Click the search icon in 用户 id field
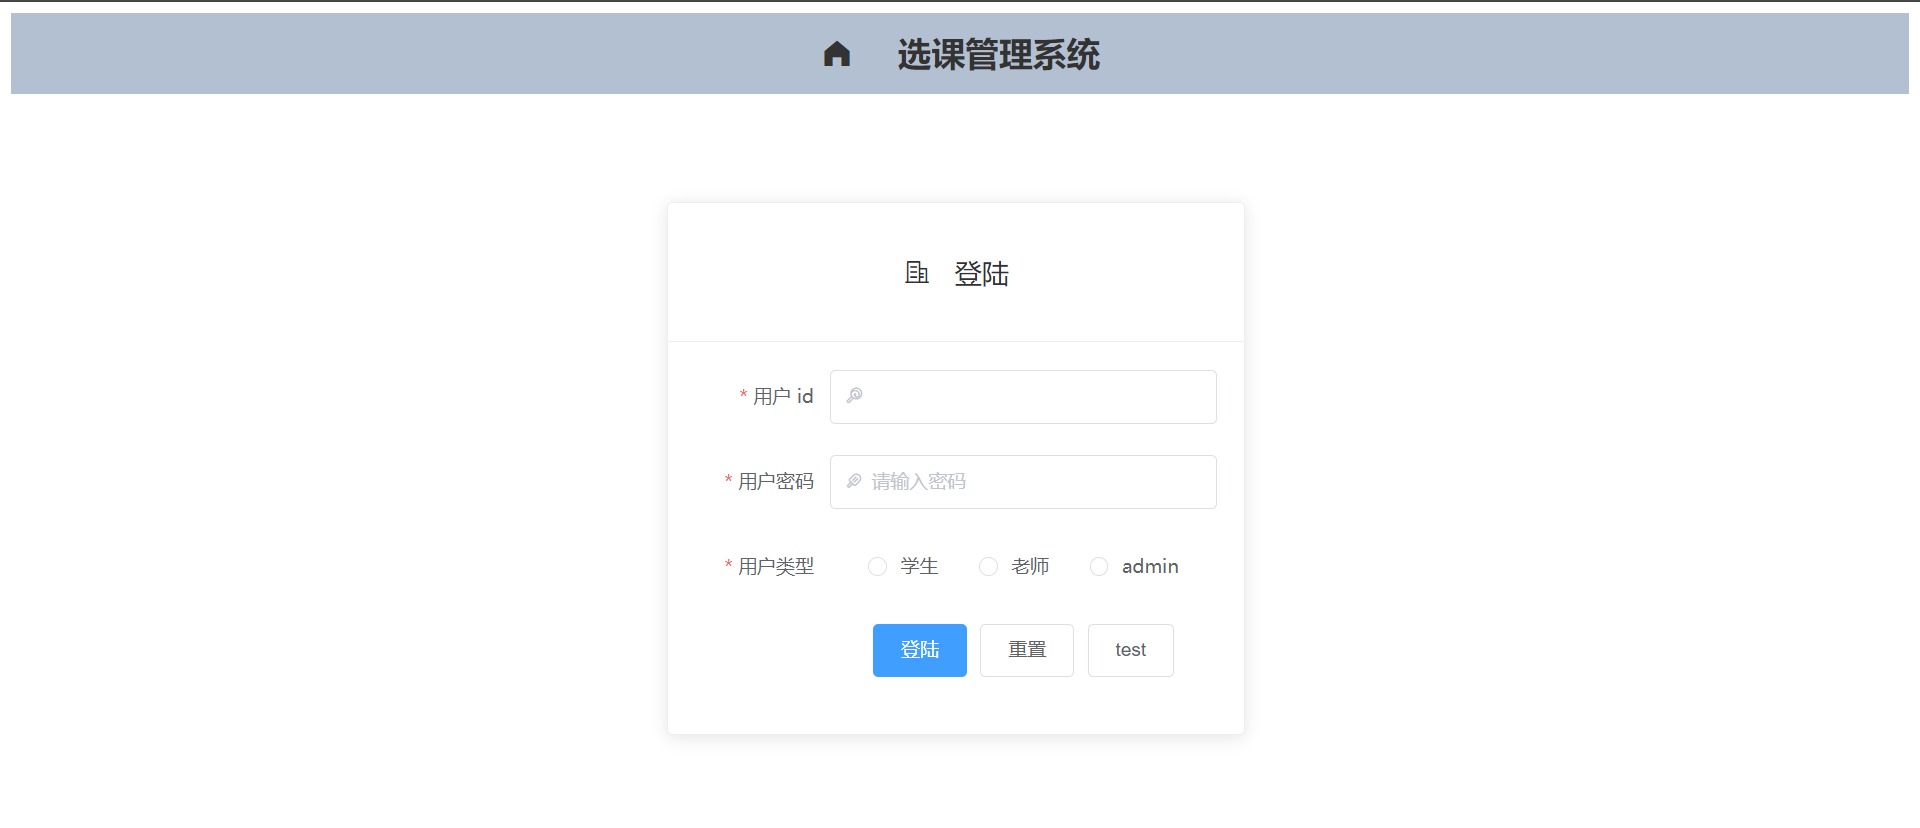Screen dimensions: 1920x828 click(854, 396)
